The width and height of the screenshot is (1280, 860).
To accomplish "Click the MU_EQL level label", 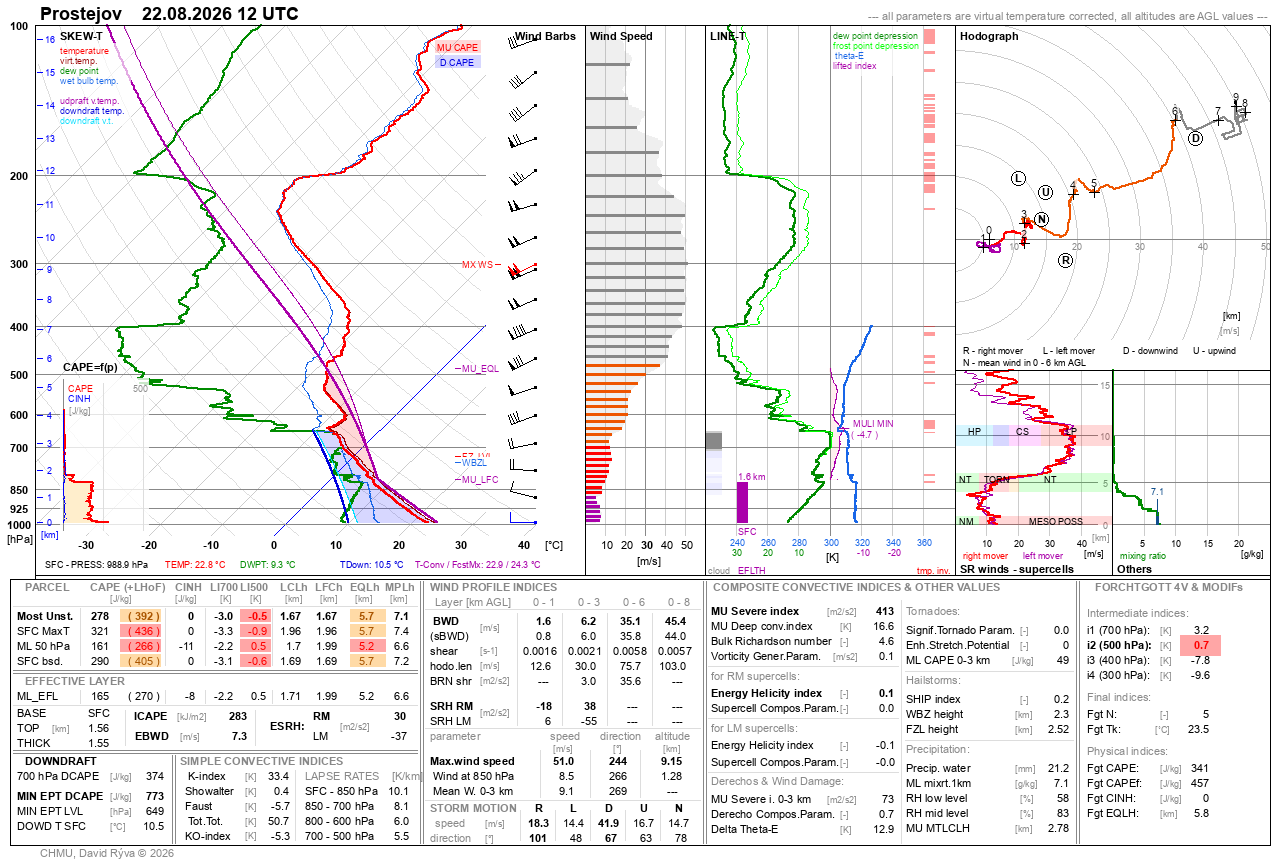I will (480, 369).
